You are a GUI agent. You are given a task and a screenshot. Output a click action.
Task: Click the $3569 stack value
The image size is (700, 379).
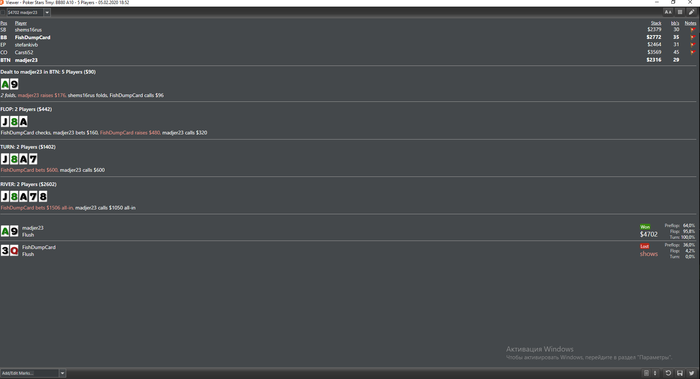(x=654, y=52)
